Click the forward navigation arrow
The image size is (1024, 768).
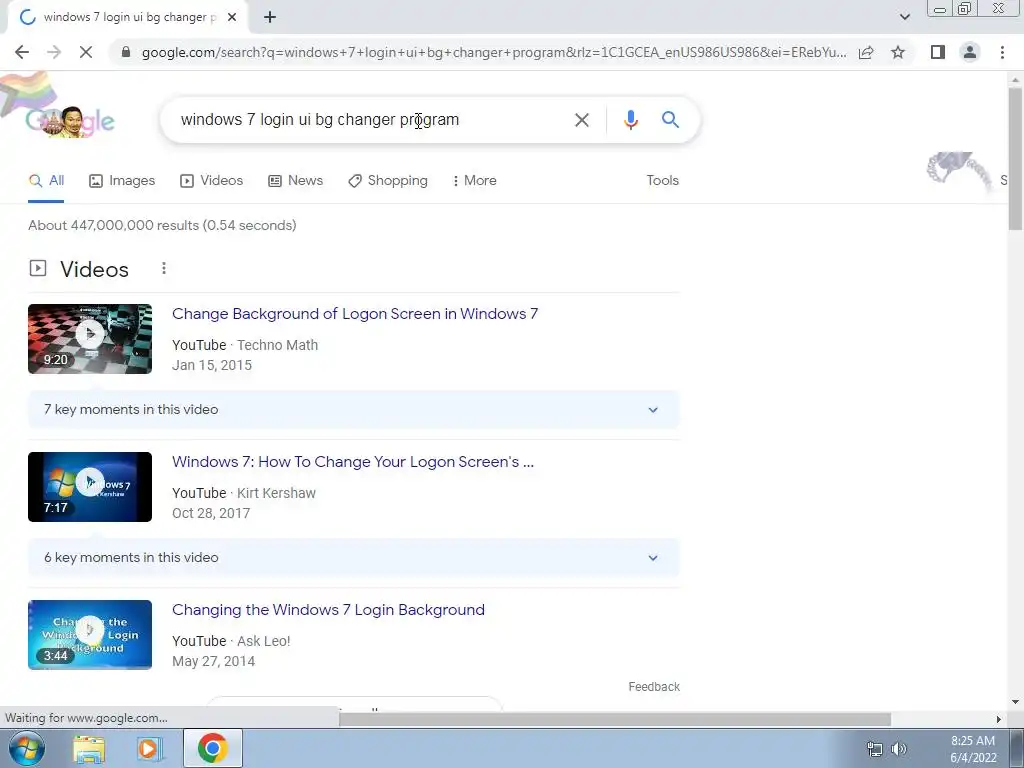click(x=54, y=52)
